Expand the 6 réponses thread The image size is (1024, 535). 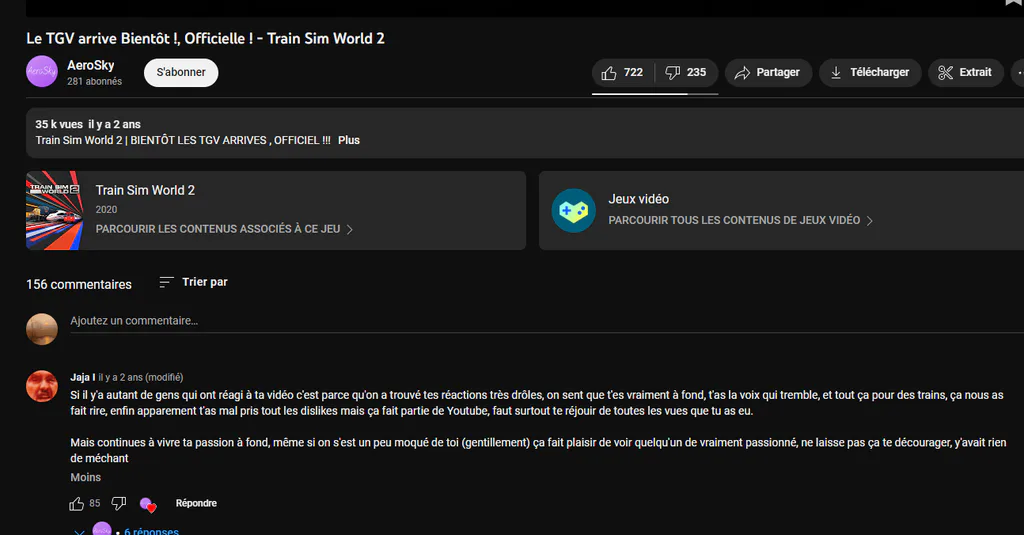coord(152,531)
